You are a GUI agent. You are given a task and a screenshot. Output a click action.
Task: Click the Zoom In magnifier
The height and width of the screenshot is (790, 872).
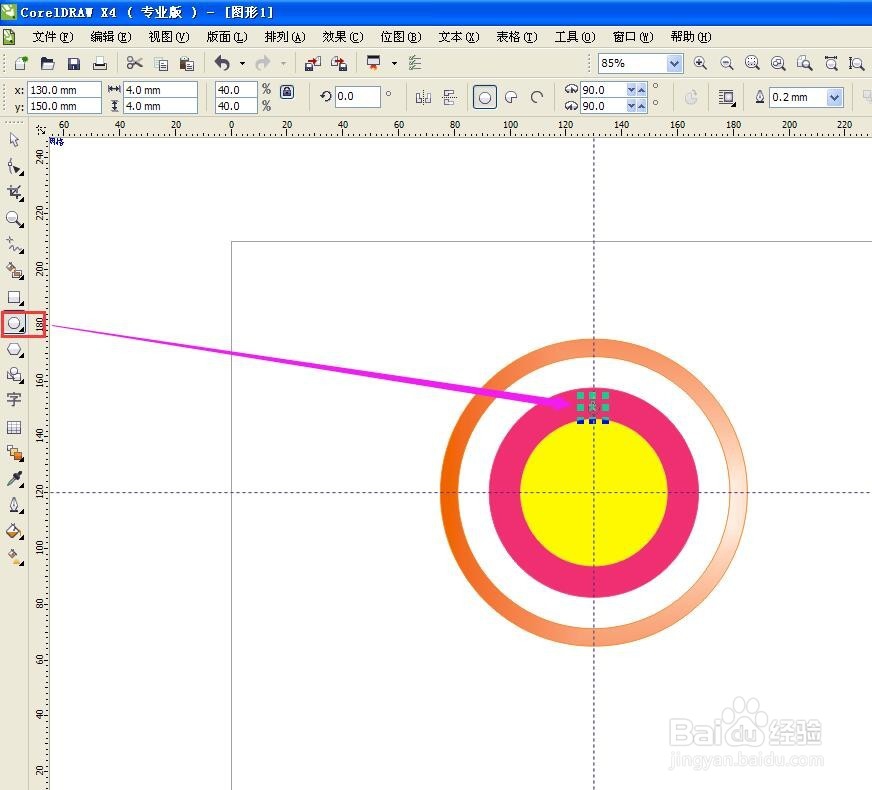click(x=700, y=63)
